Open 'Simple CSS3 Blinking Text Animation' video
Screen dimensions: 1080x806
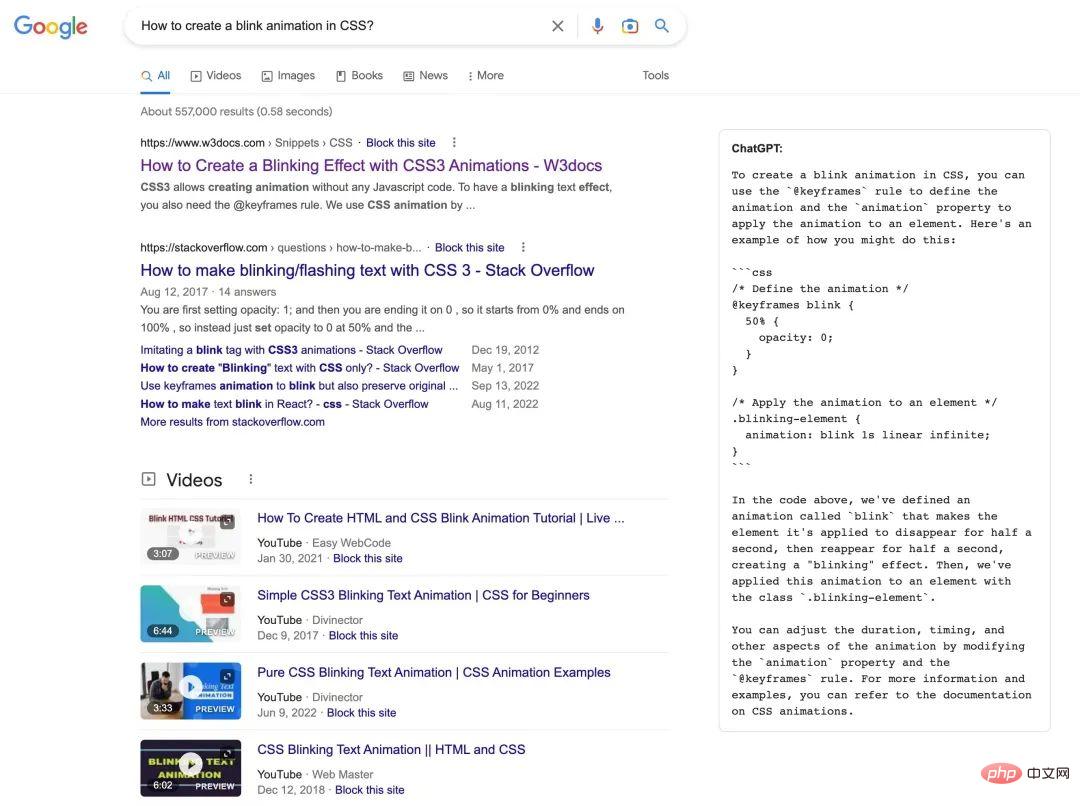424,595
